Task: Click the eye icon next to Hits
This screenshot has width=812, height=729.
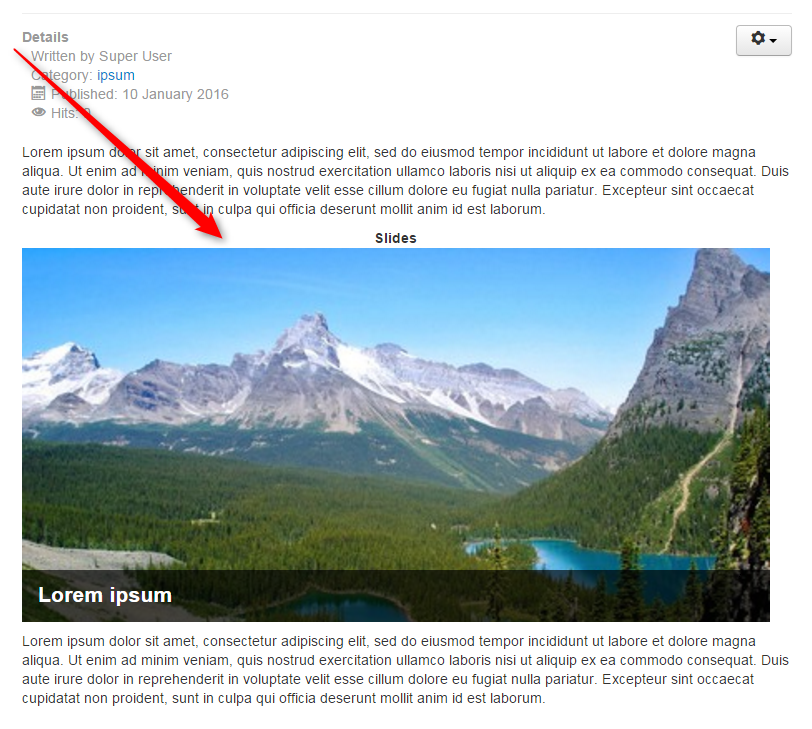Action: [38, 112]
